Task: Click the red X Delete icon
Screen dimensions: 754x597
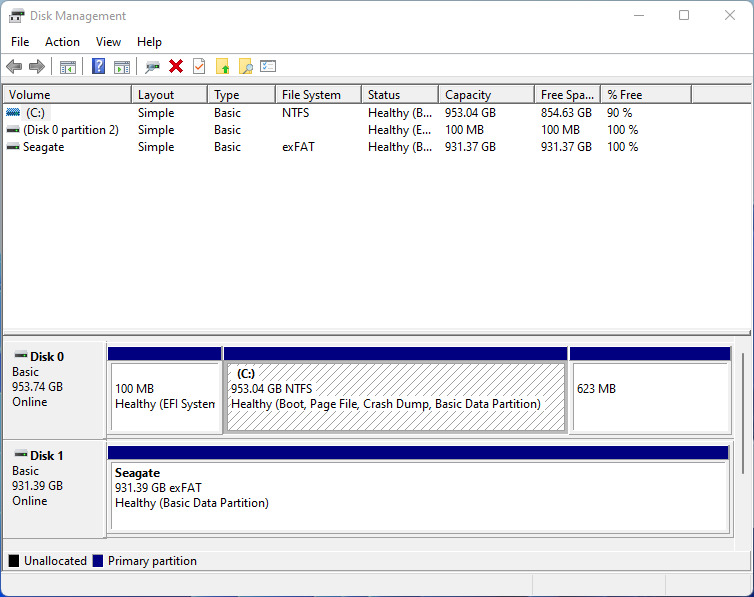Action: 176,66
